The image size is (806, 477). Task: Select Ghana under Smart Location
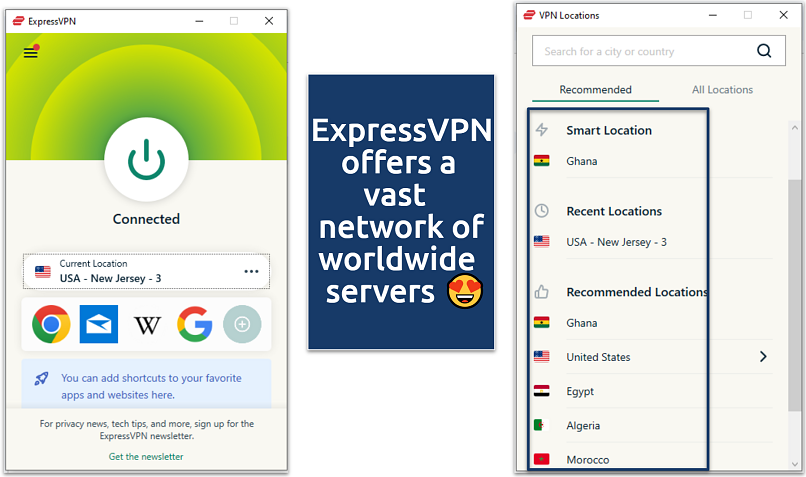click(x=581, y=161)
